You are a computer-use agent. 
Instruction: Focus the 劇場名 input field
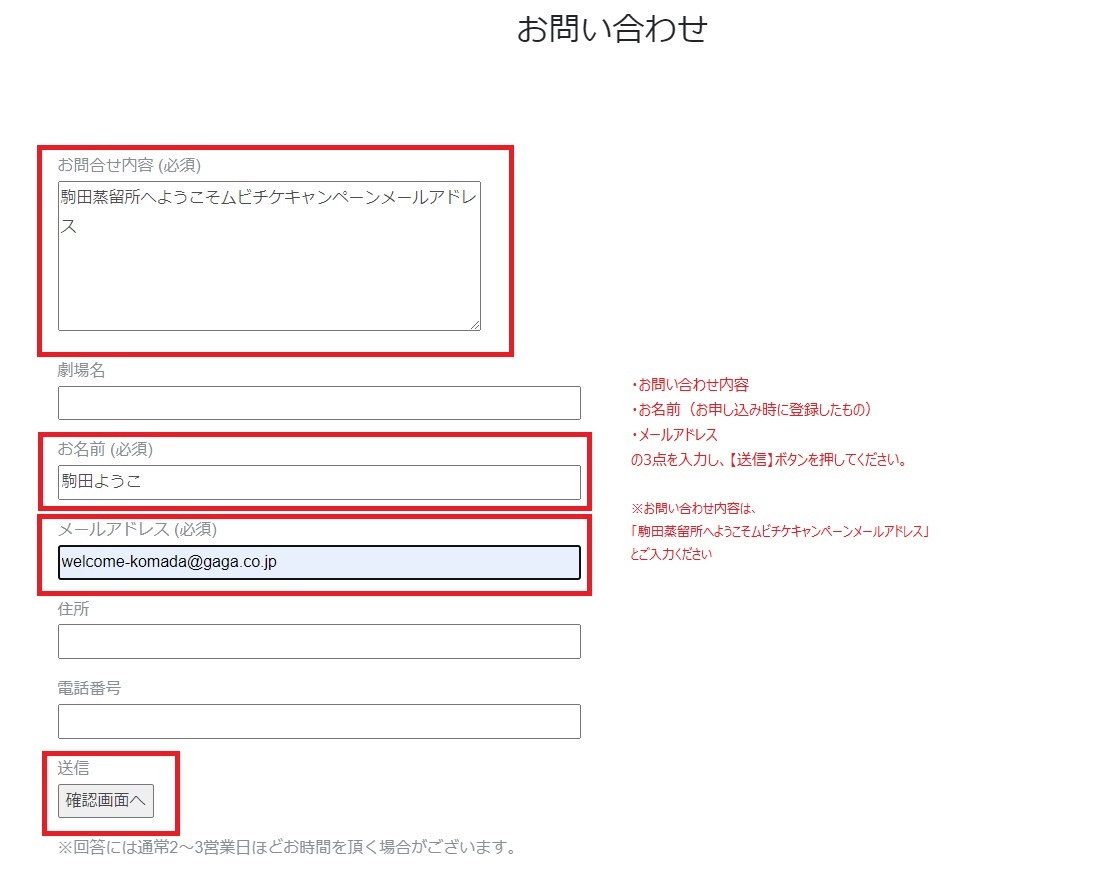[319, 403]
